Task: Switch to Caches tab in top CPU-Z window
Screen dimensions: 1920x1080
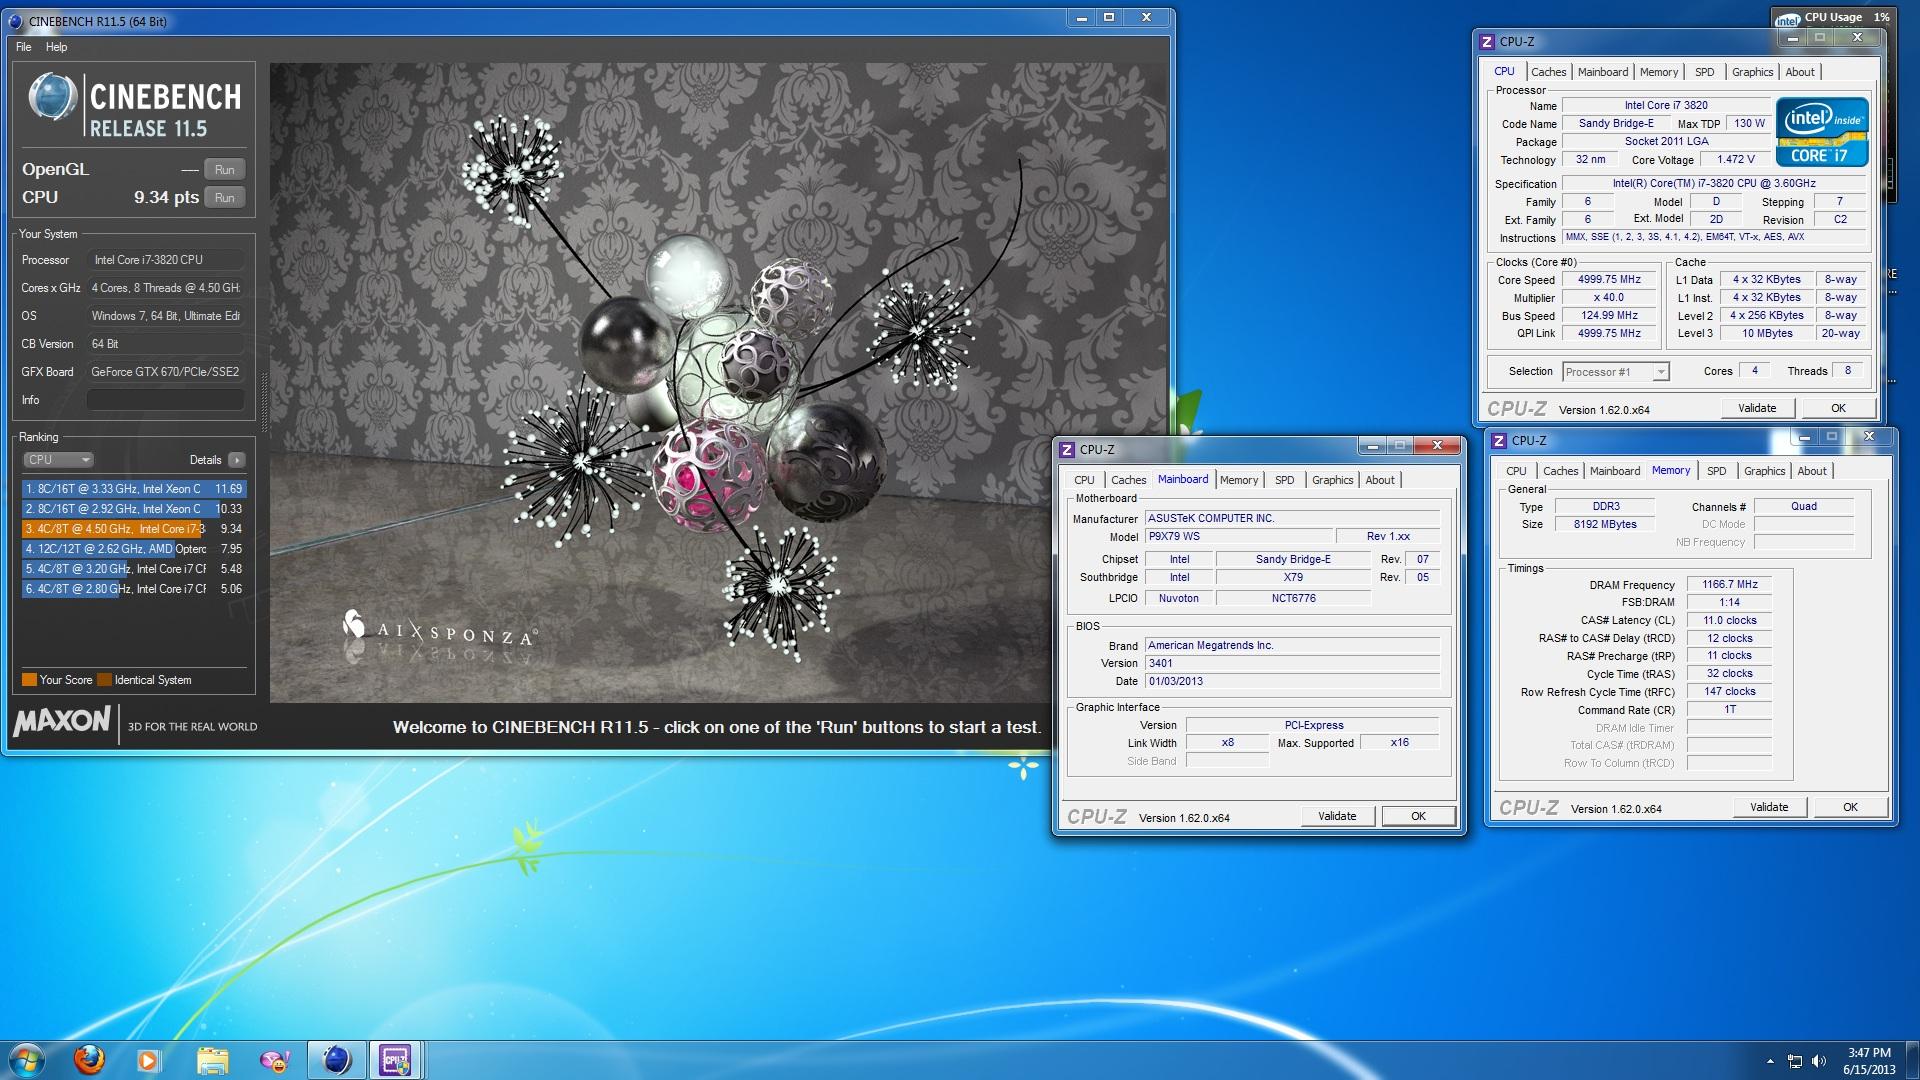Action: 1548,72
